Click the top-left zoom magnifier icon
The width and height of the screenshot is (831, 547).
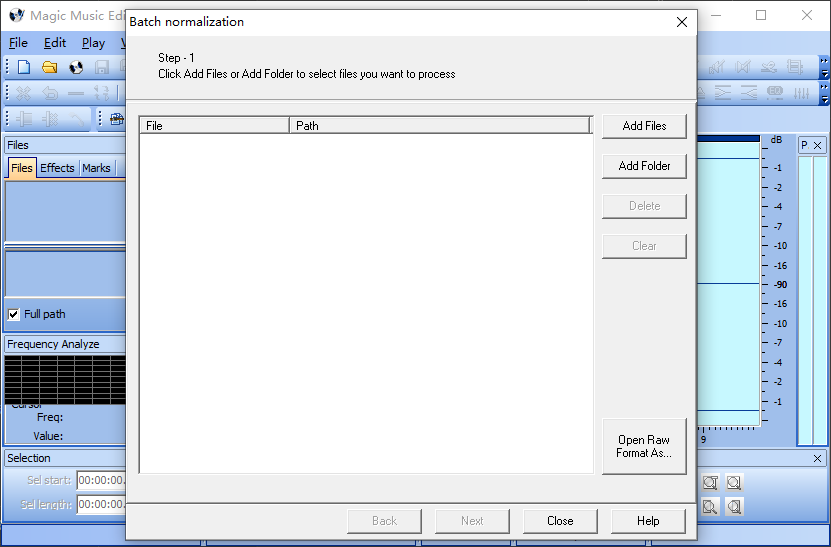(x=710, y=482)
